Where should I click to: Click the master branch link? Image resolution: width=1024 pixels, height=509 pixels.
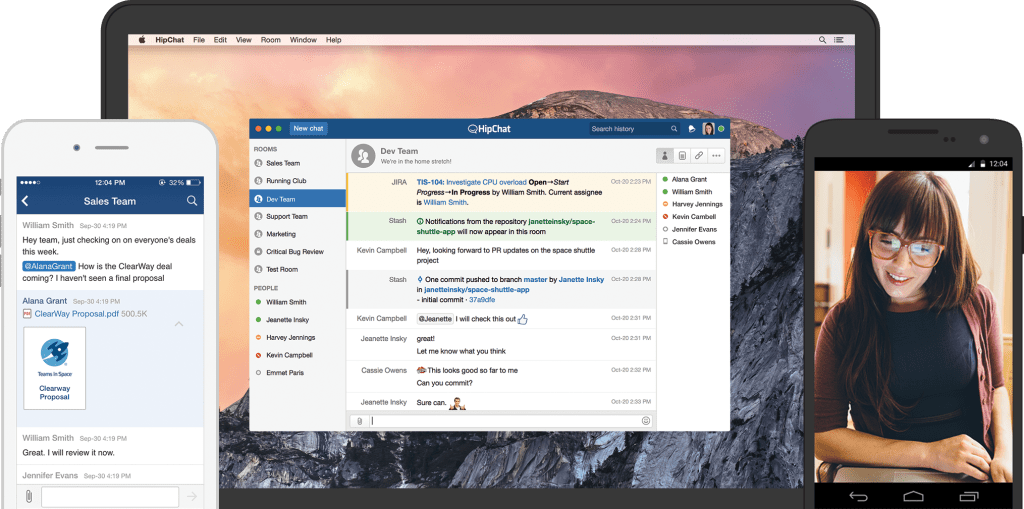tap(535, 280)
